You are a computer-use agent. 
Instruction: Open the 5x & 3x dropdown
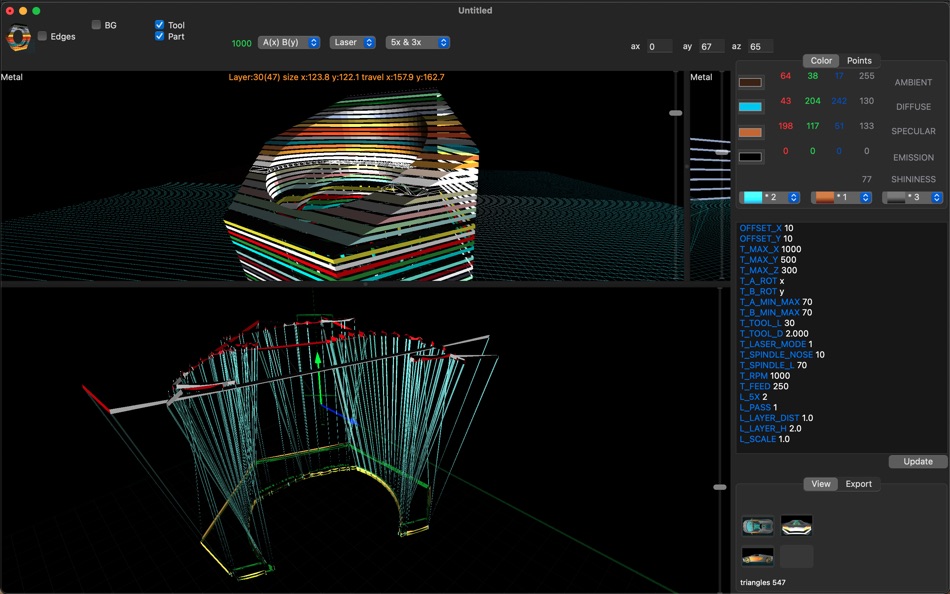(x=417, y=42)
